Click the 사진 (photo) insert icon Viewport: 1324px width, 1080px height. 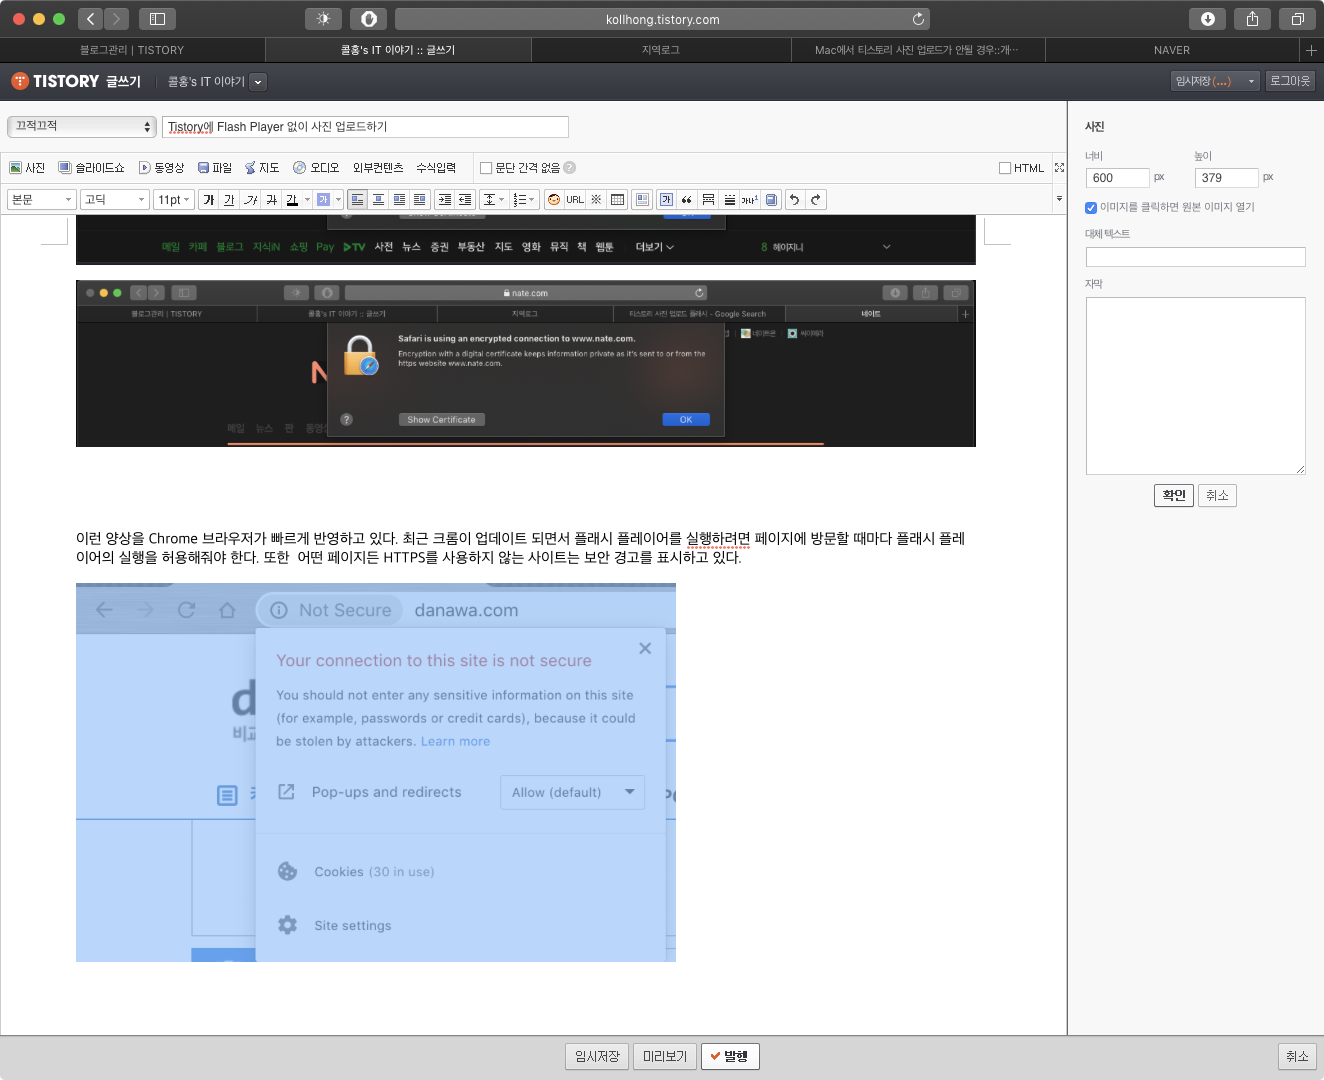pyautogui.click(x=27, y=168)
